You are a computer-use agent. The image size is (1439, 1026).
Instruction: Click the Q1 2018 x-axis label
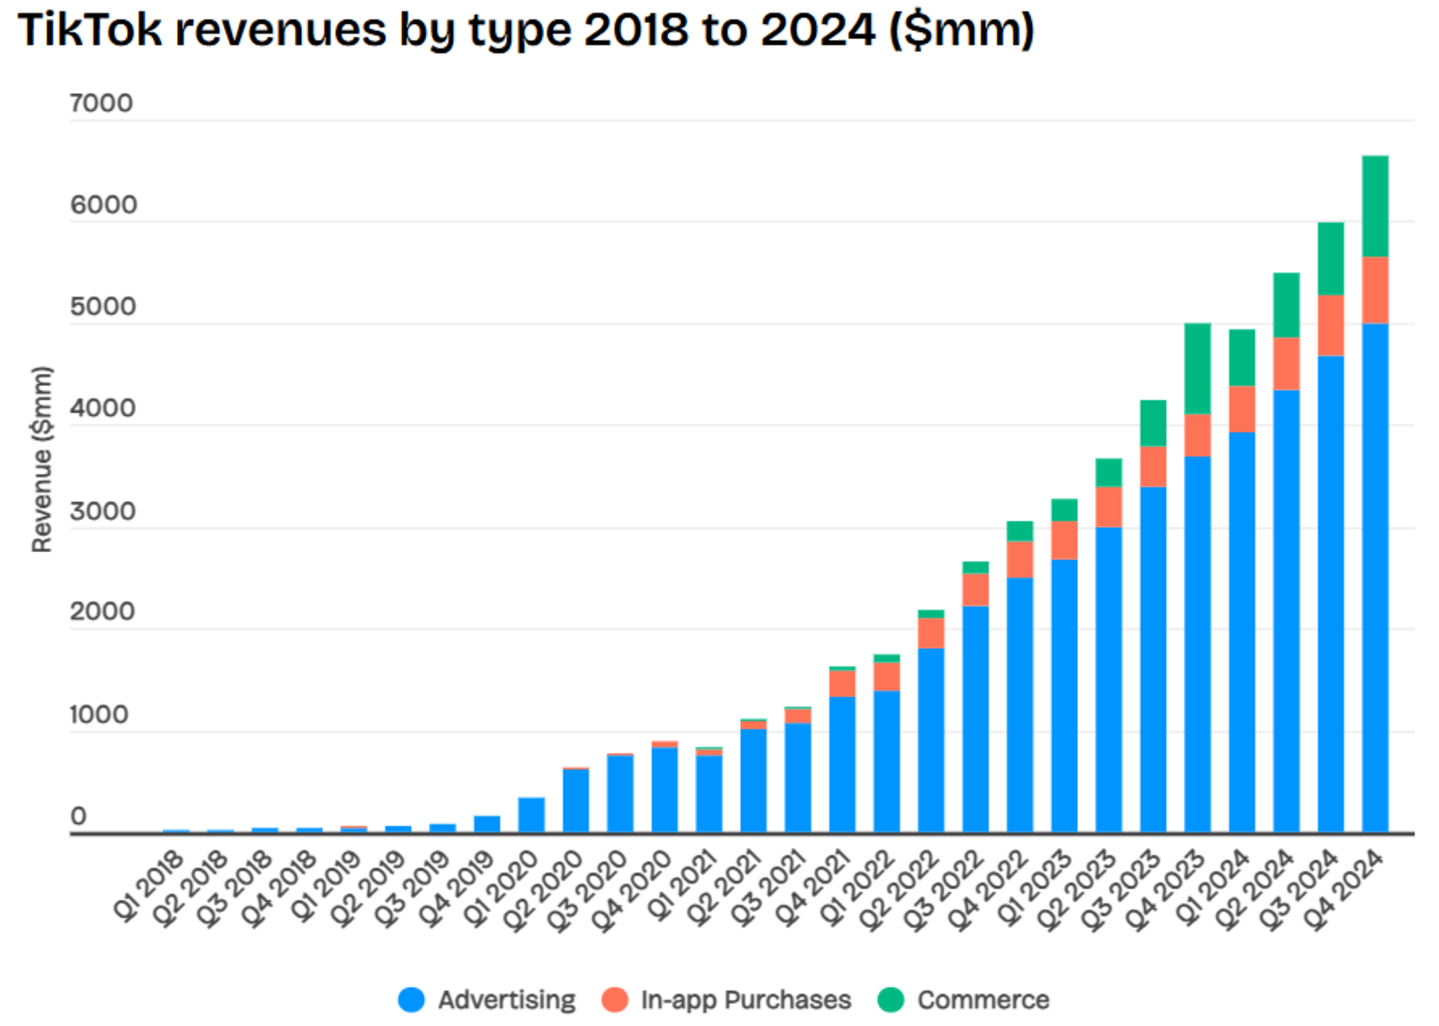pyautogui.click(x=149, y=884)
